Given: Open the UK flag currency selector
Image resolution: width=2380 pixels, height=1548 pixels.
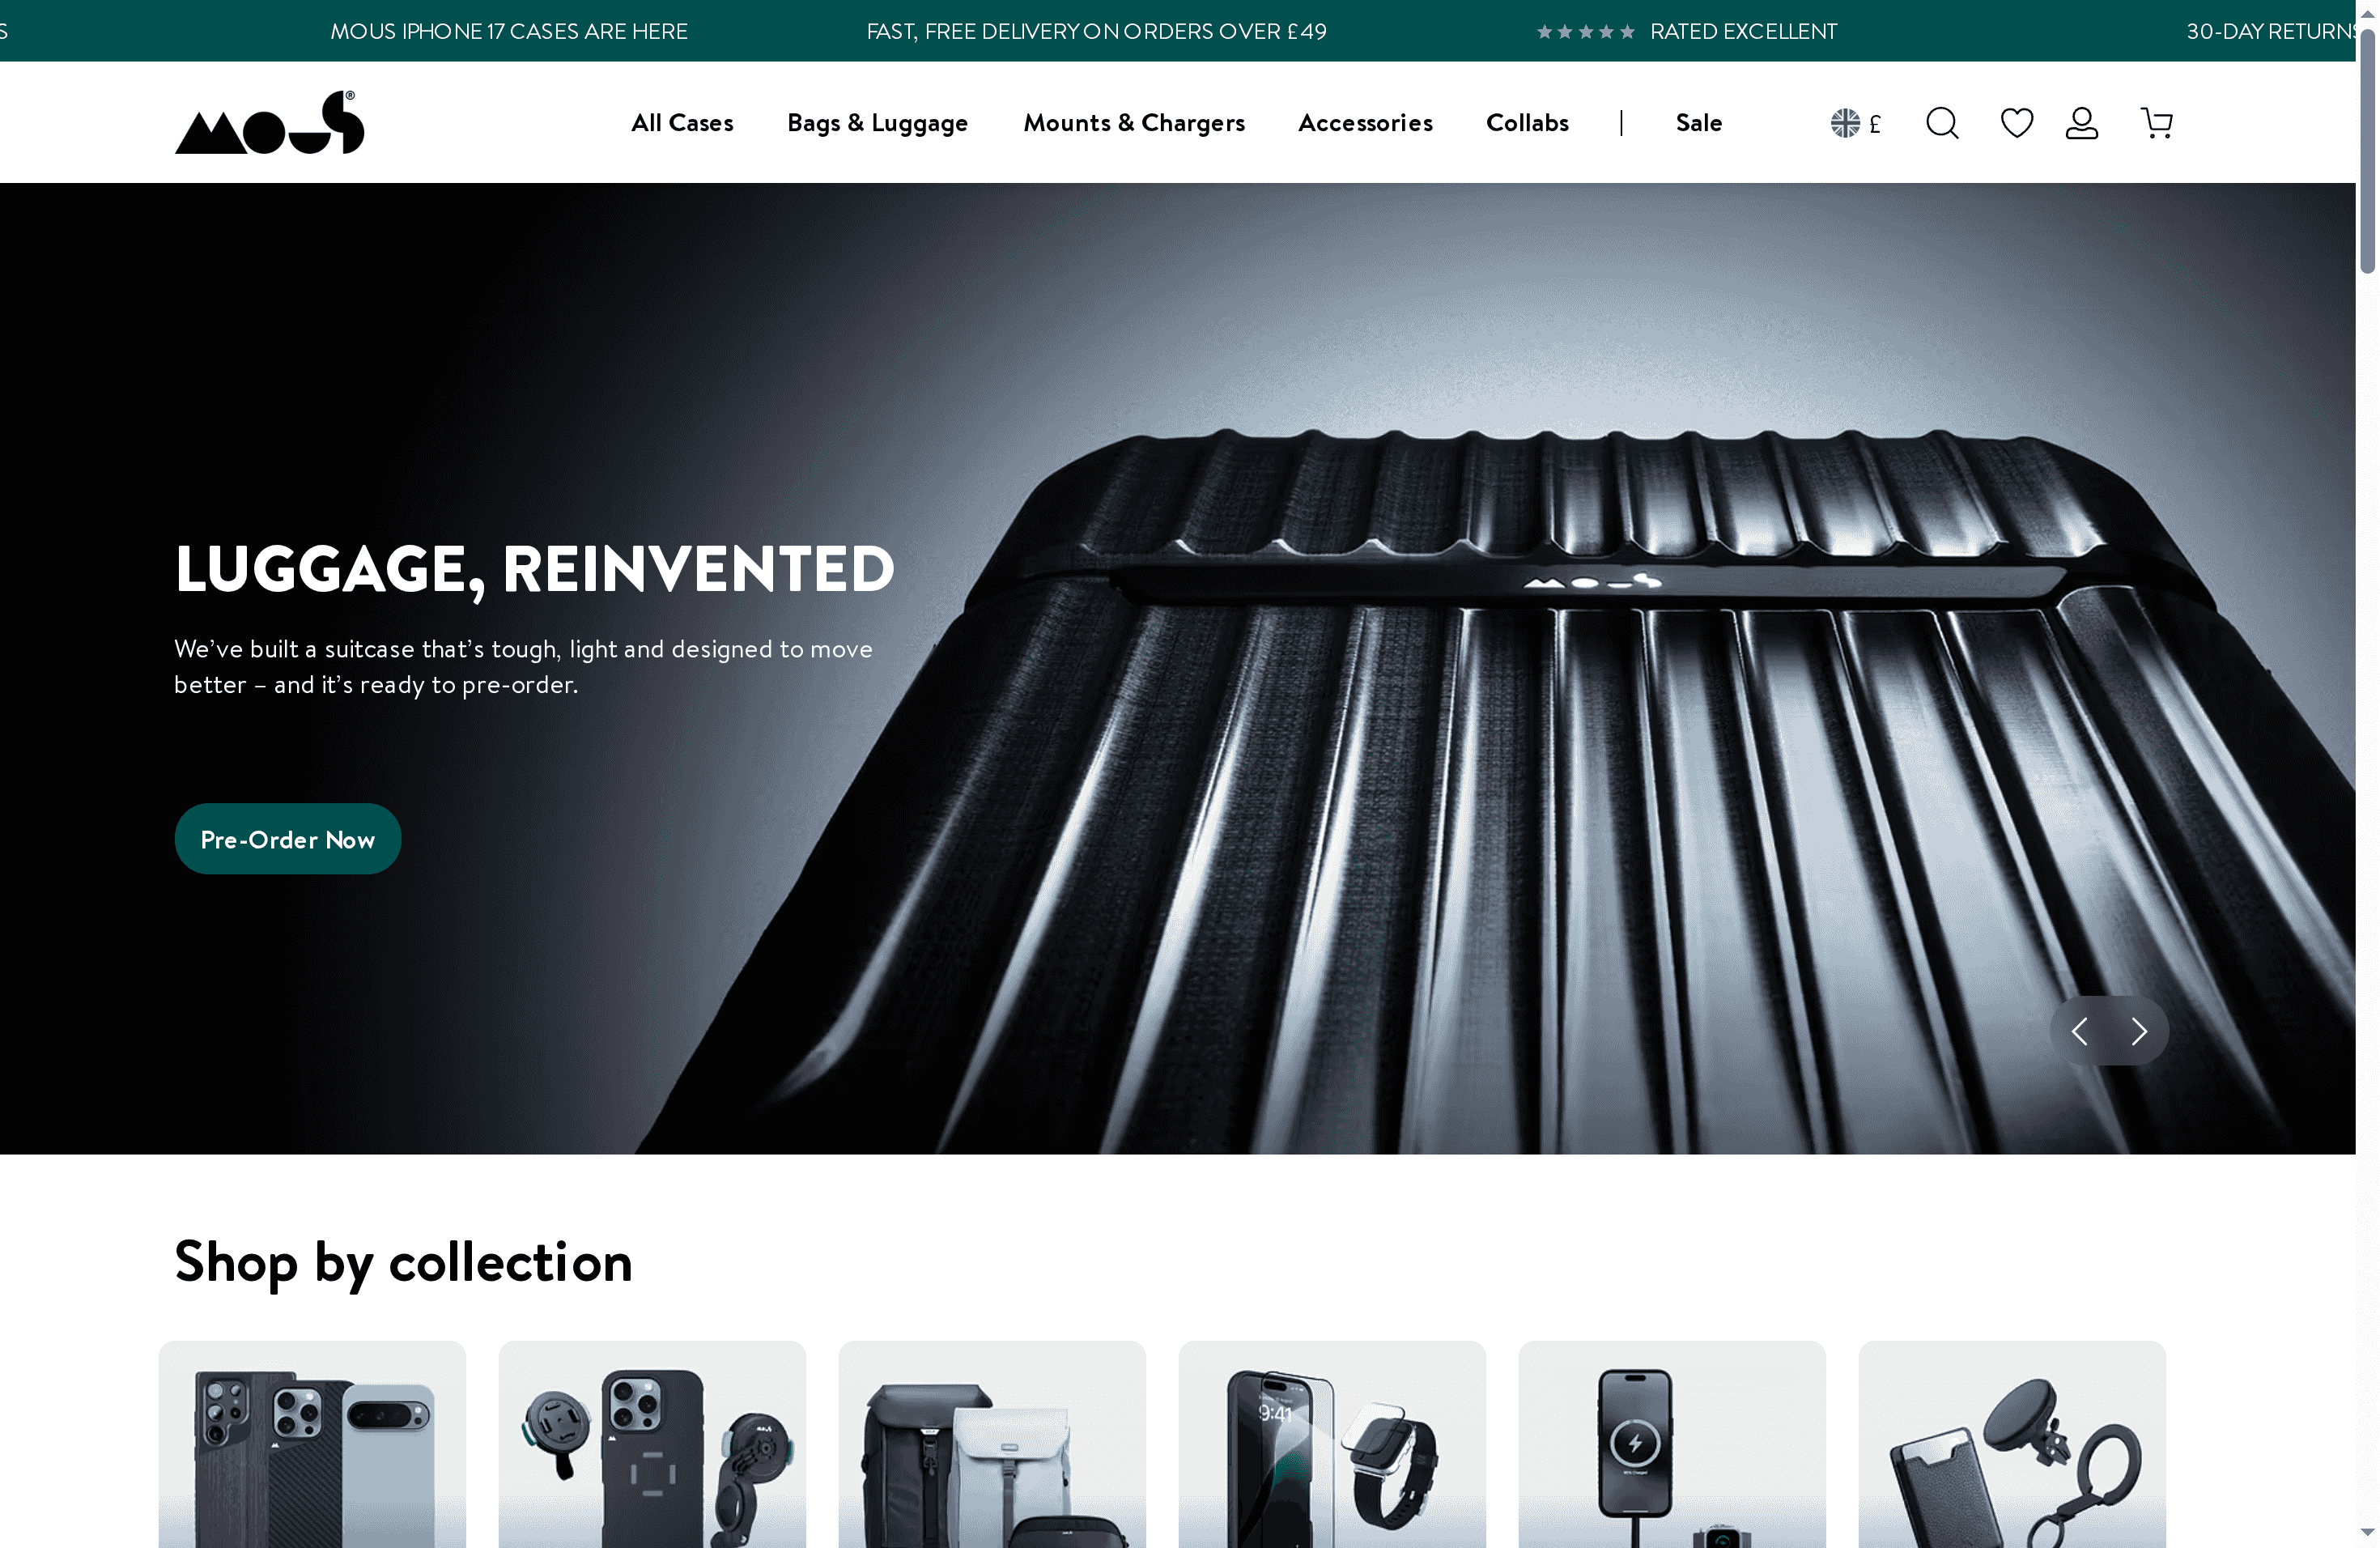Looking at the screenshot, I should tap(1845, 122).
